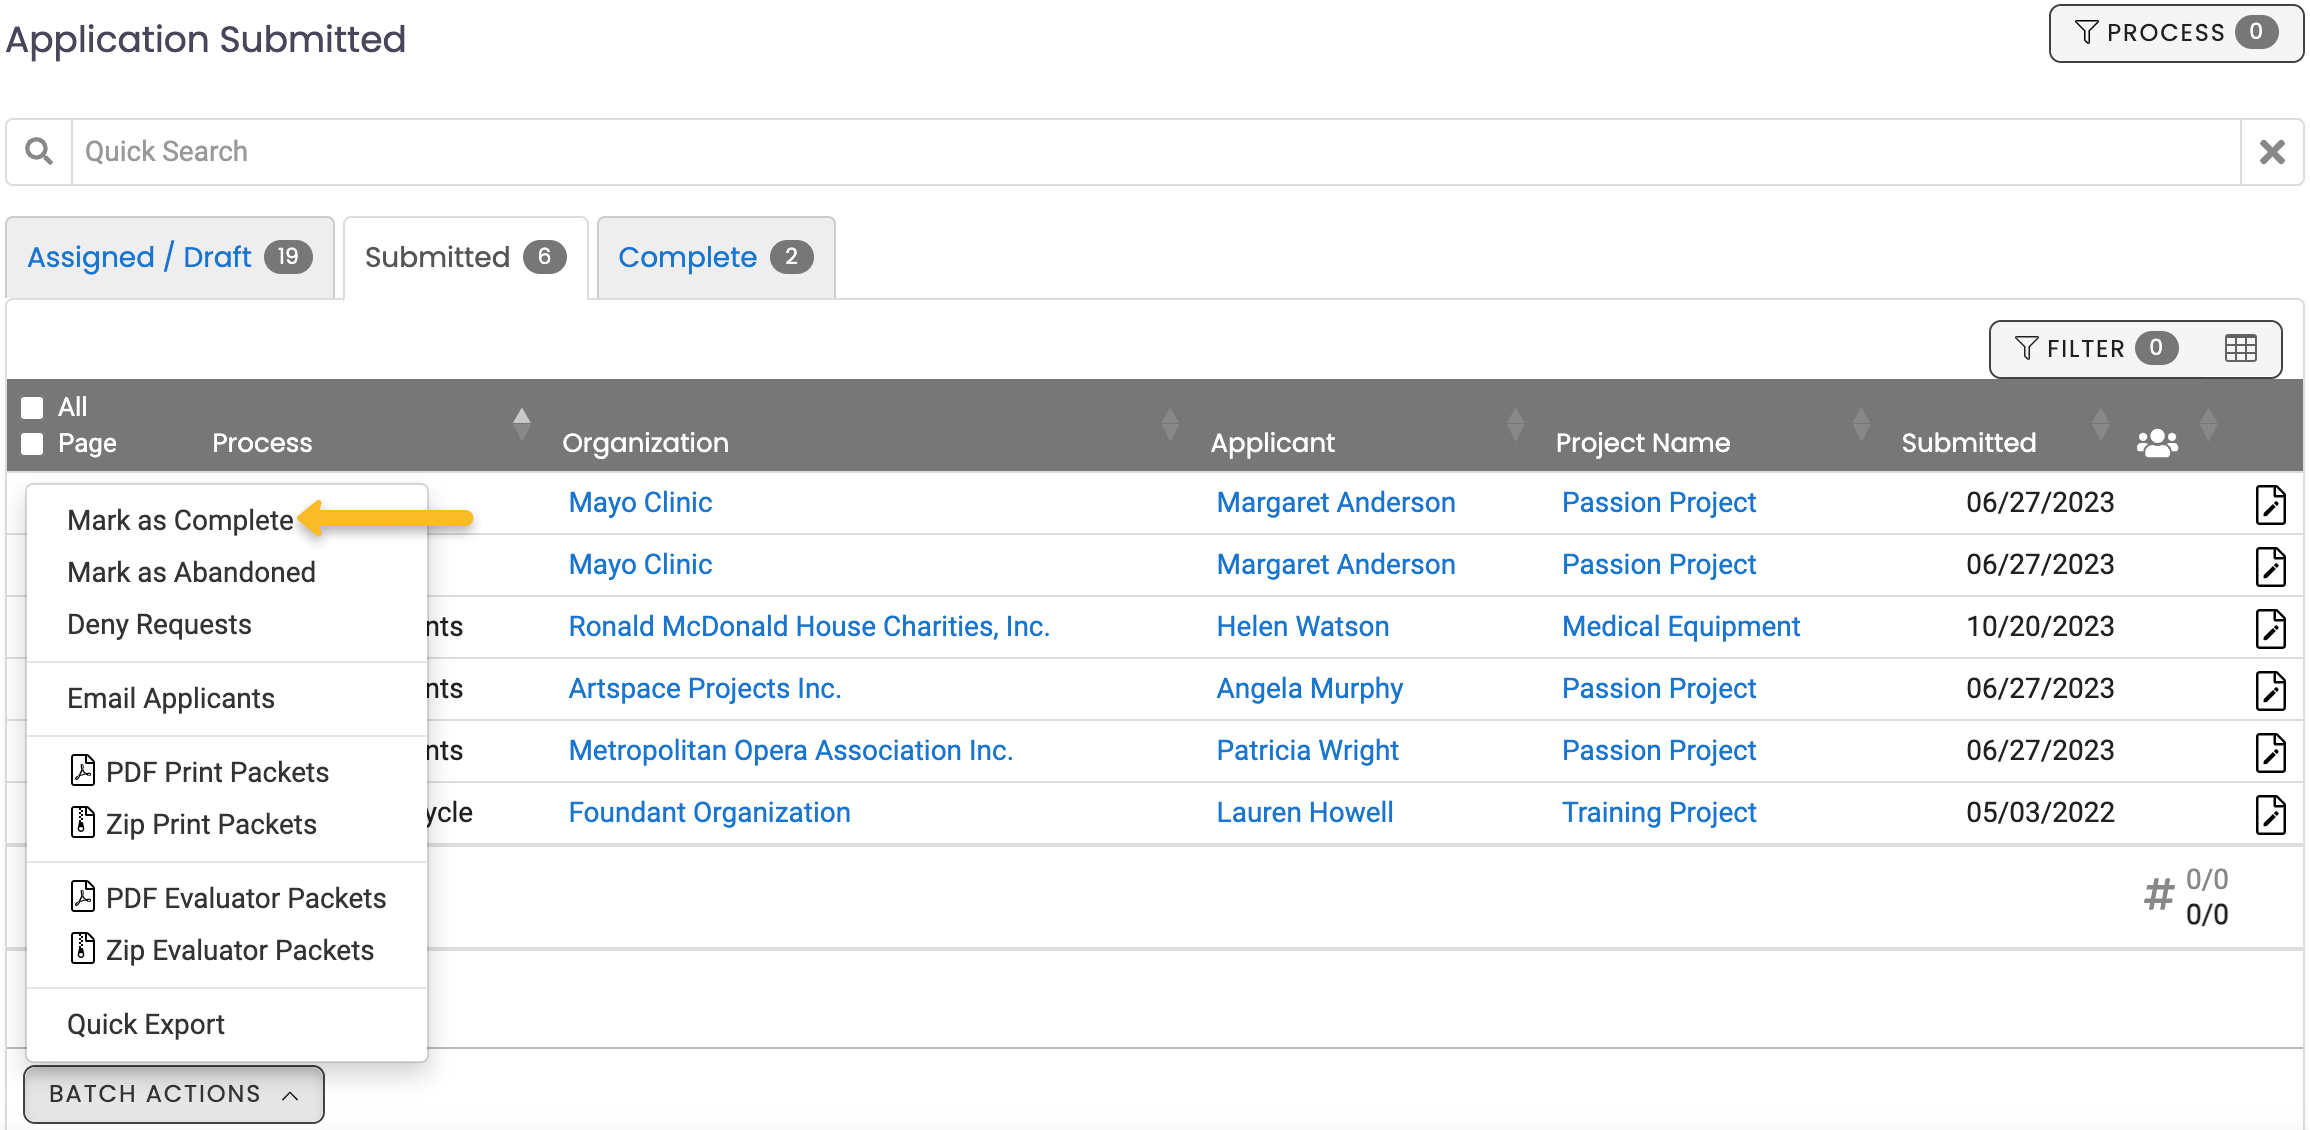Screen dimensions: 2310x1130
Task: Check the All checkbox in table header
Action: [x=33, y=407]
